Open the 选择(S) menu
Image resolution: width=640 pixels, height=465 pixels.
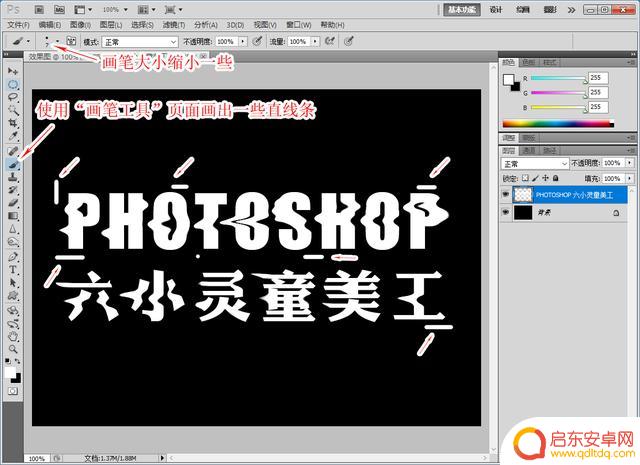tap(142, 25)
